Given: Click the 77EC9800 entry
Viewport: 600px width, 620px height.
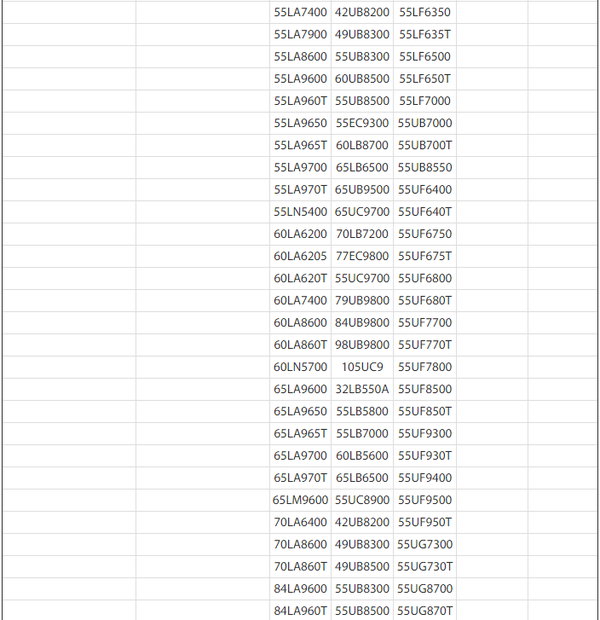Looking at the screenshot, I should (x=362, y=256).
